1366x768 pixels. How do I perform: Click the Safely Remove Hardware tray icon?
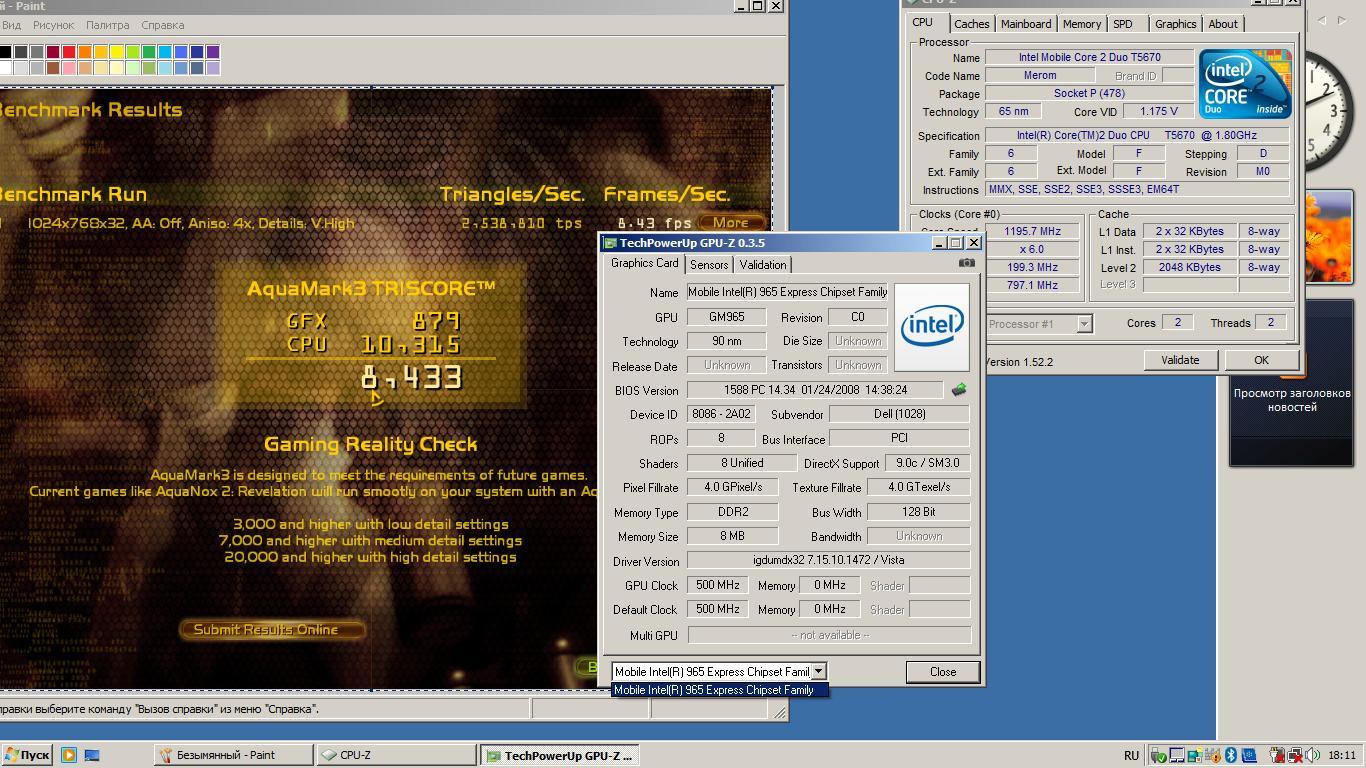1159,756
